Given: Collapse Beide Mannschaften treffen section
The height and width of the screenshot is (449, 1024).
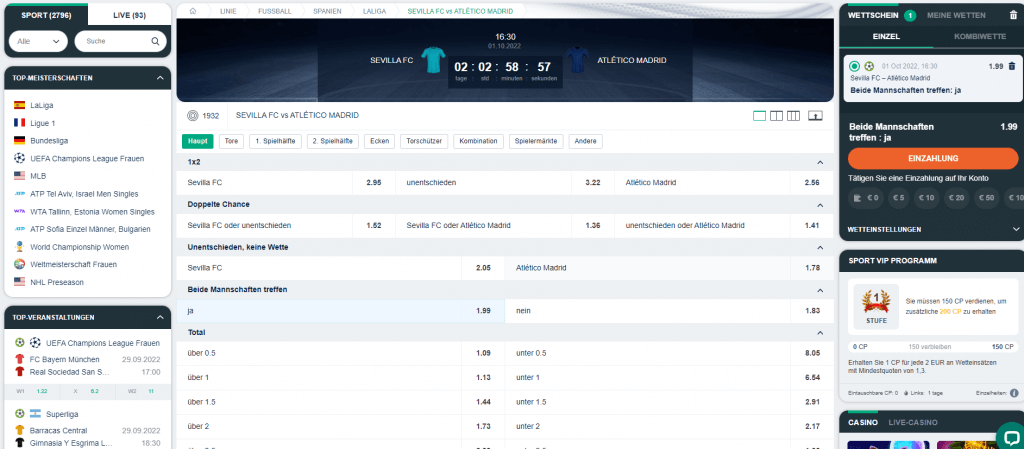Looking at the screenshot, I should pos(820,290).
